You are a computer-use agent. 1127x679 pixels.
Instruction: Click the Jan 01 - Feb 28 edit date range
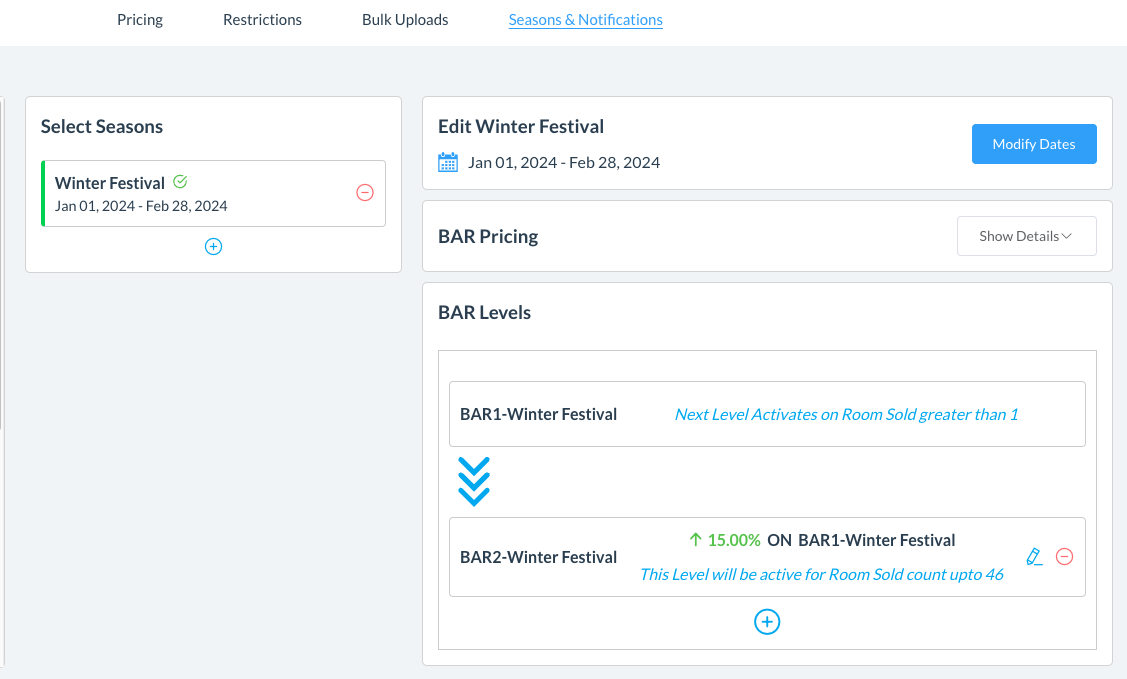click(x=564, y=162)
